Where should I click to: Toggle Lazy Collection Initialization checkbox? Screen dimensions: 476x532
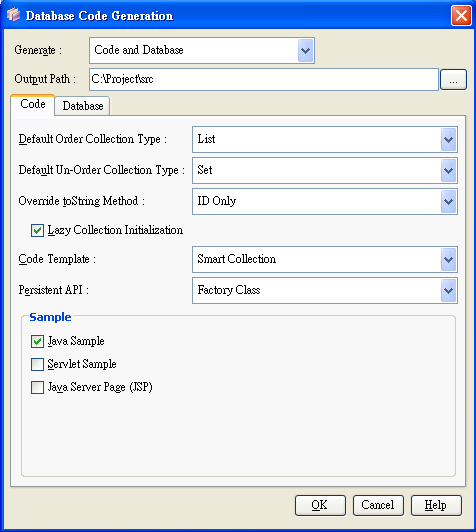(x=37, y=230)
